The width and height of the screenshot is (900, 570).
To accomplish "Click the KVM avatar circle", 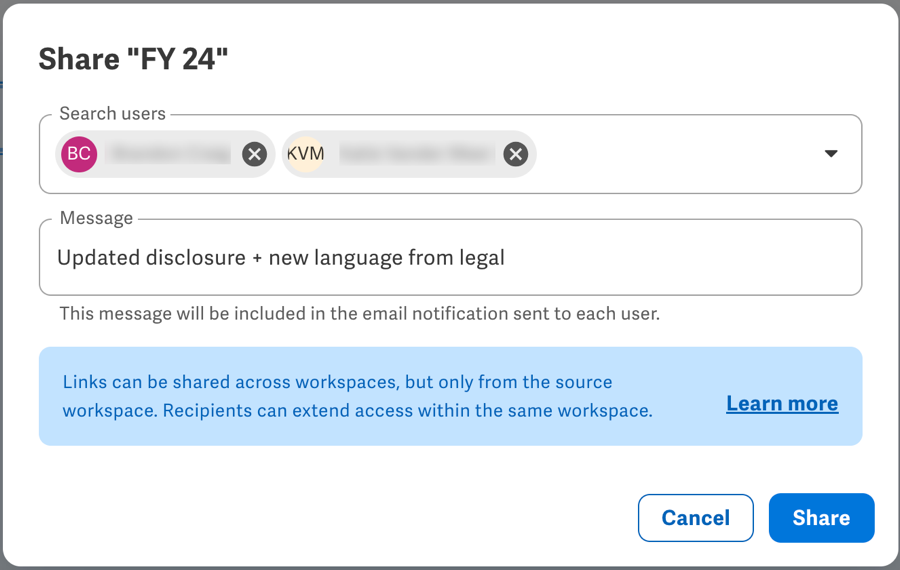I will tap(305, 154).
